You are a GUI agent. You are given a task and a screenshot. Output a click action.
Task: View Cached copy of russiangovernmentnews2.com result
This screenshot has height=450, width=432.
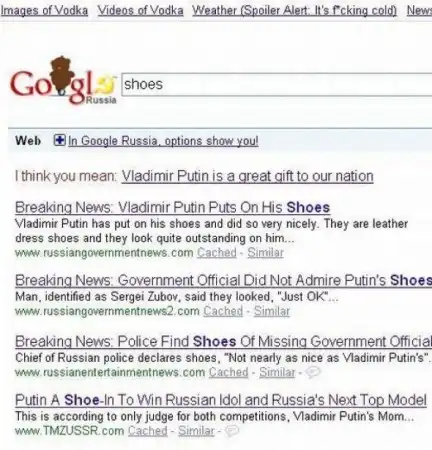point(223,311)
